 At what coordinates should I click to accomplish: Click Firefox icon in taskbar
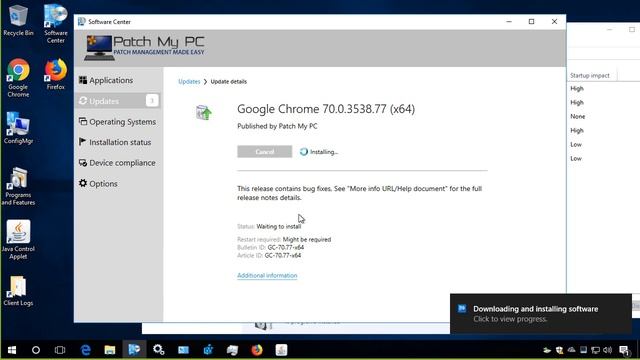click(257, 350)
